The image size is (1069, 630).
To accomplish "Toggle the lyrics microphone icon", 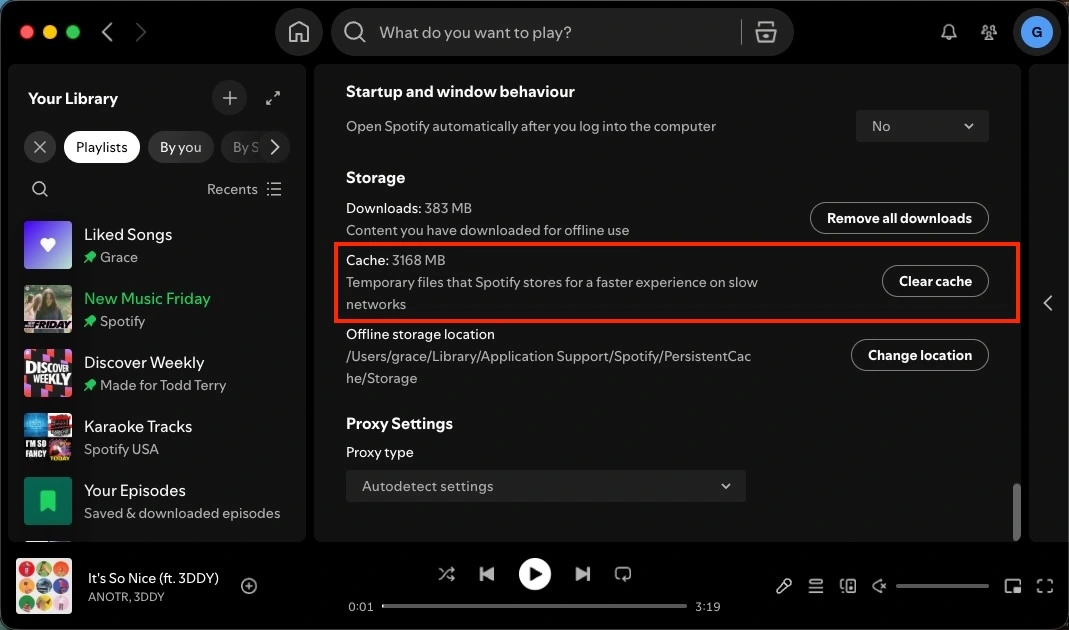I will pos(783,586).
